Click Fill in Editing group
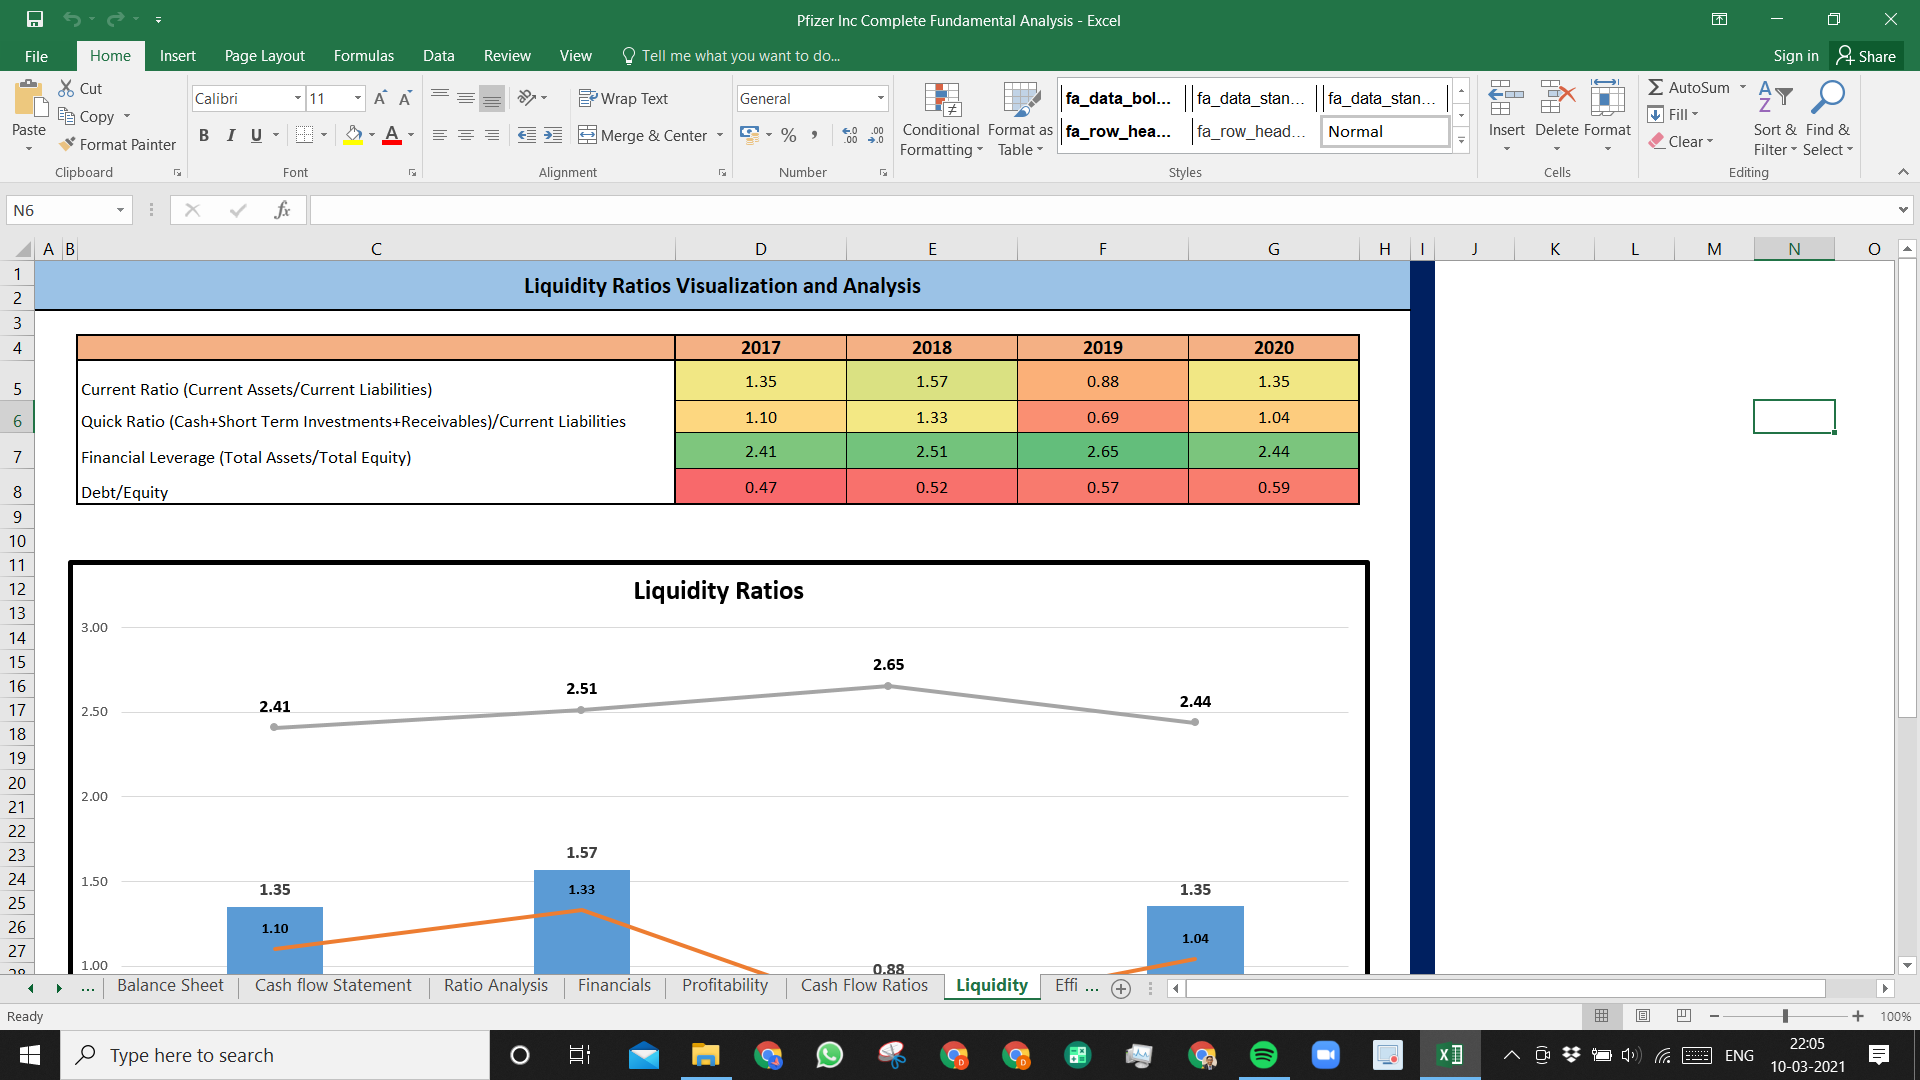 click(x=1674, y=115)
